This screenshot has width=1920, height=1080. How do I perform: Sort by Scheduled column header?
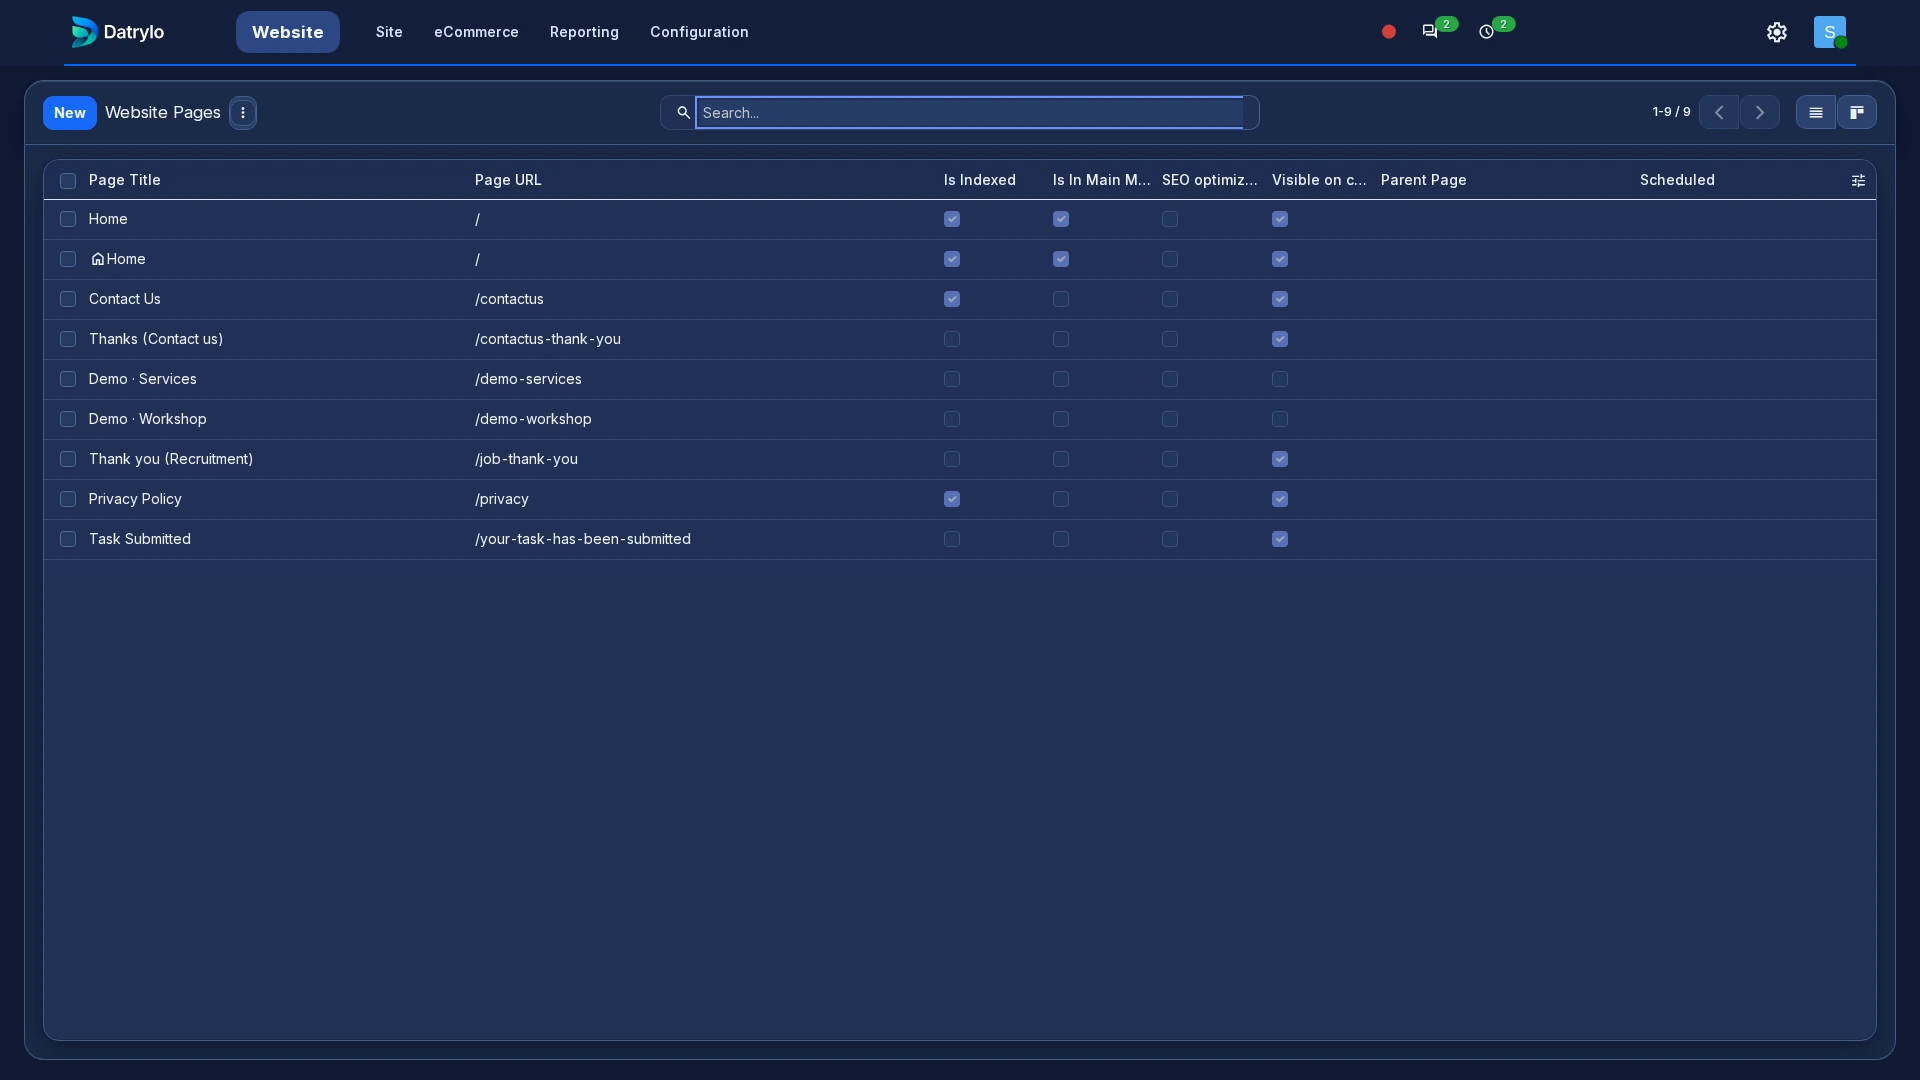1677,180
